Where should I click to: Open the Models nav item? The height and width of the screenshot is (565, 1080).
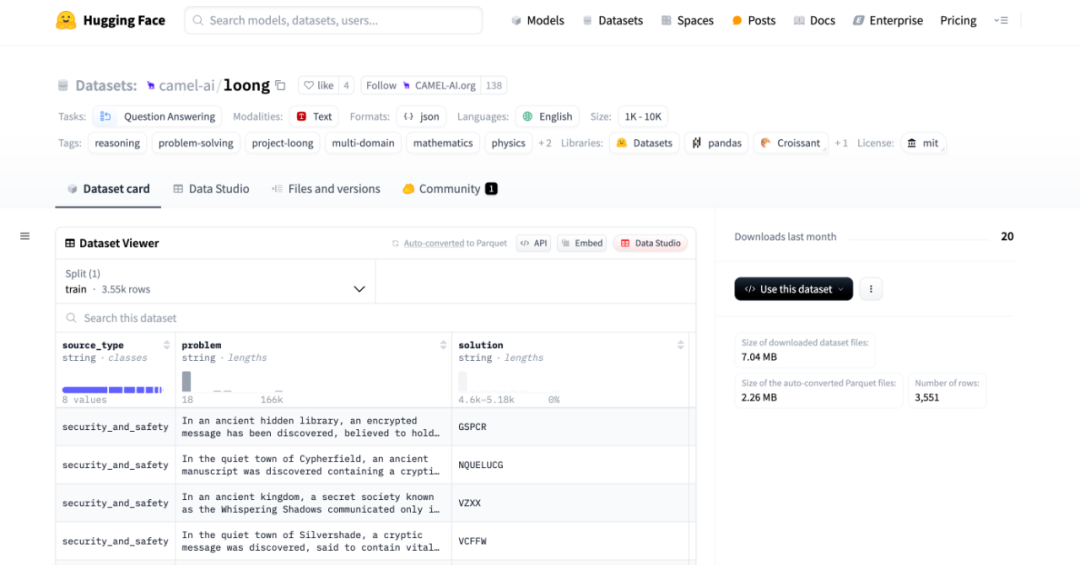(x=537, y=21)
